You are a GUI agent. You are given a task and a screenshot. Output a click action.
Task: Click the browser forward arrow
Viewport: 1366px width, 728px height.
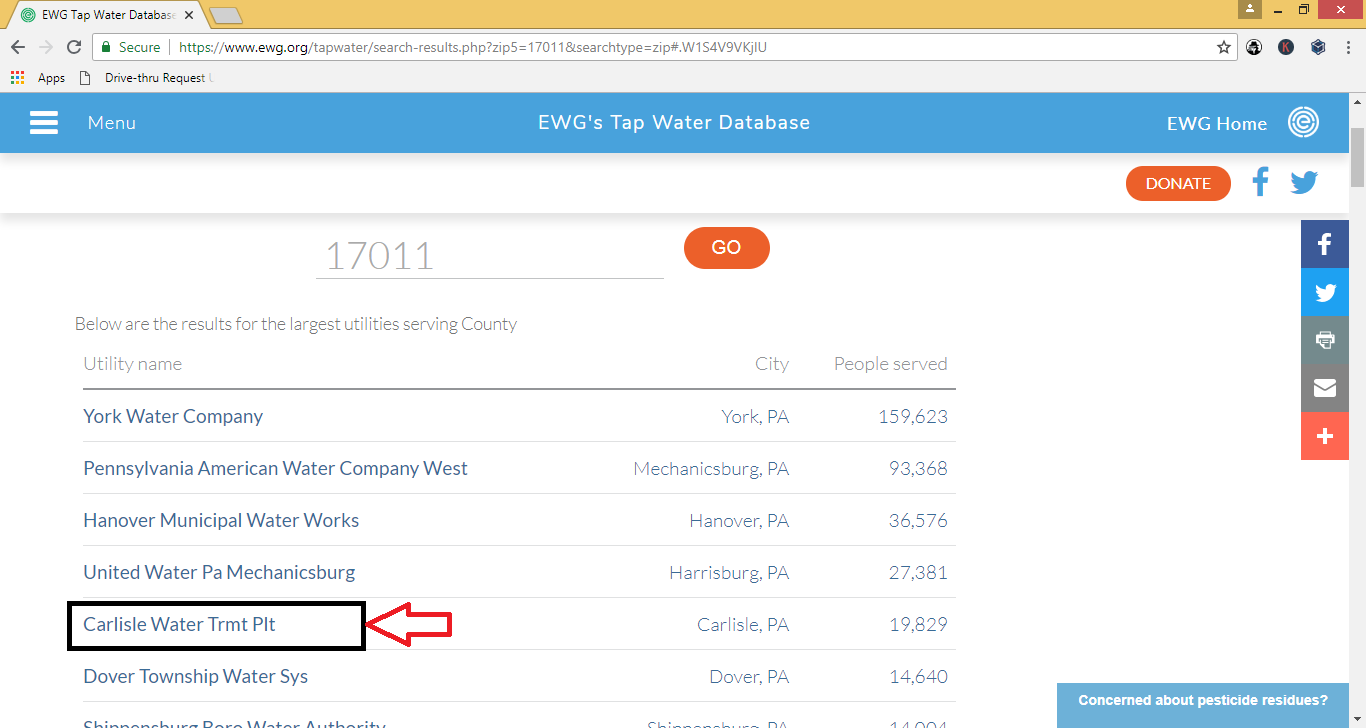[46, 47]
